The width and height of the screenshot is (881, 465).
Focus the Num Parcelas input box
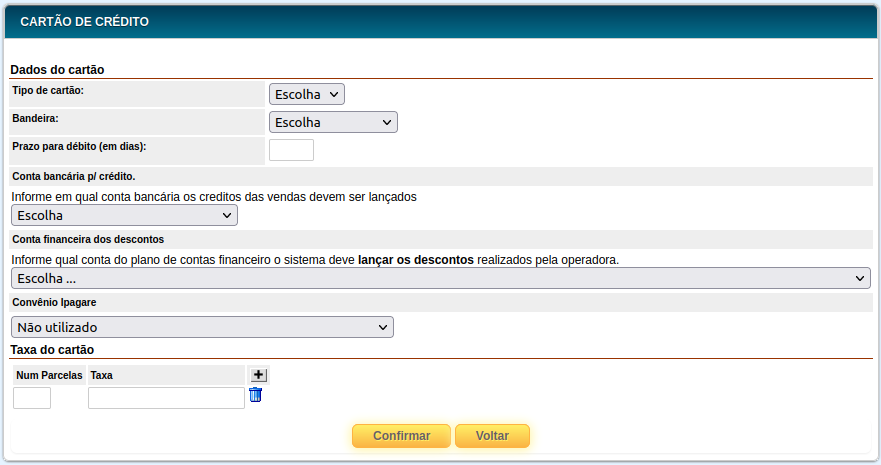tap(32, 398)
